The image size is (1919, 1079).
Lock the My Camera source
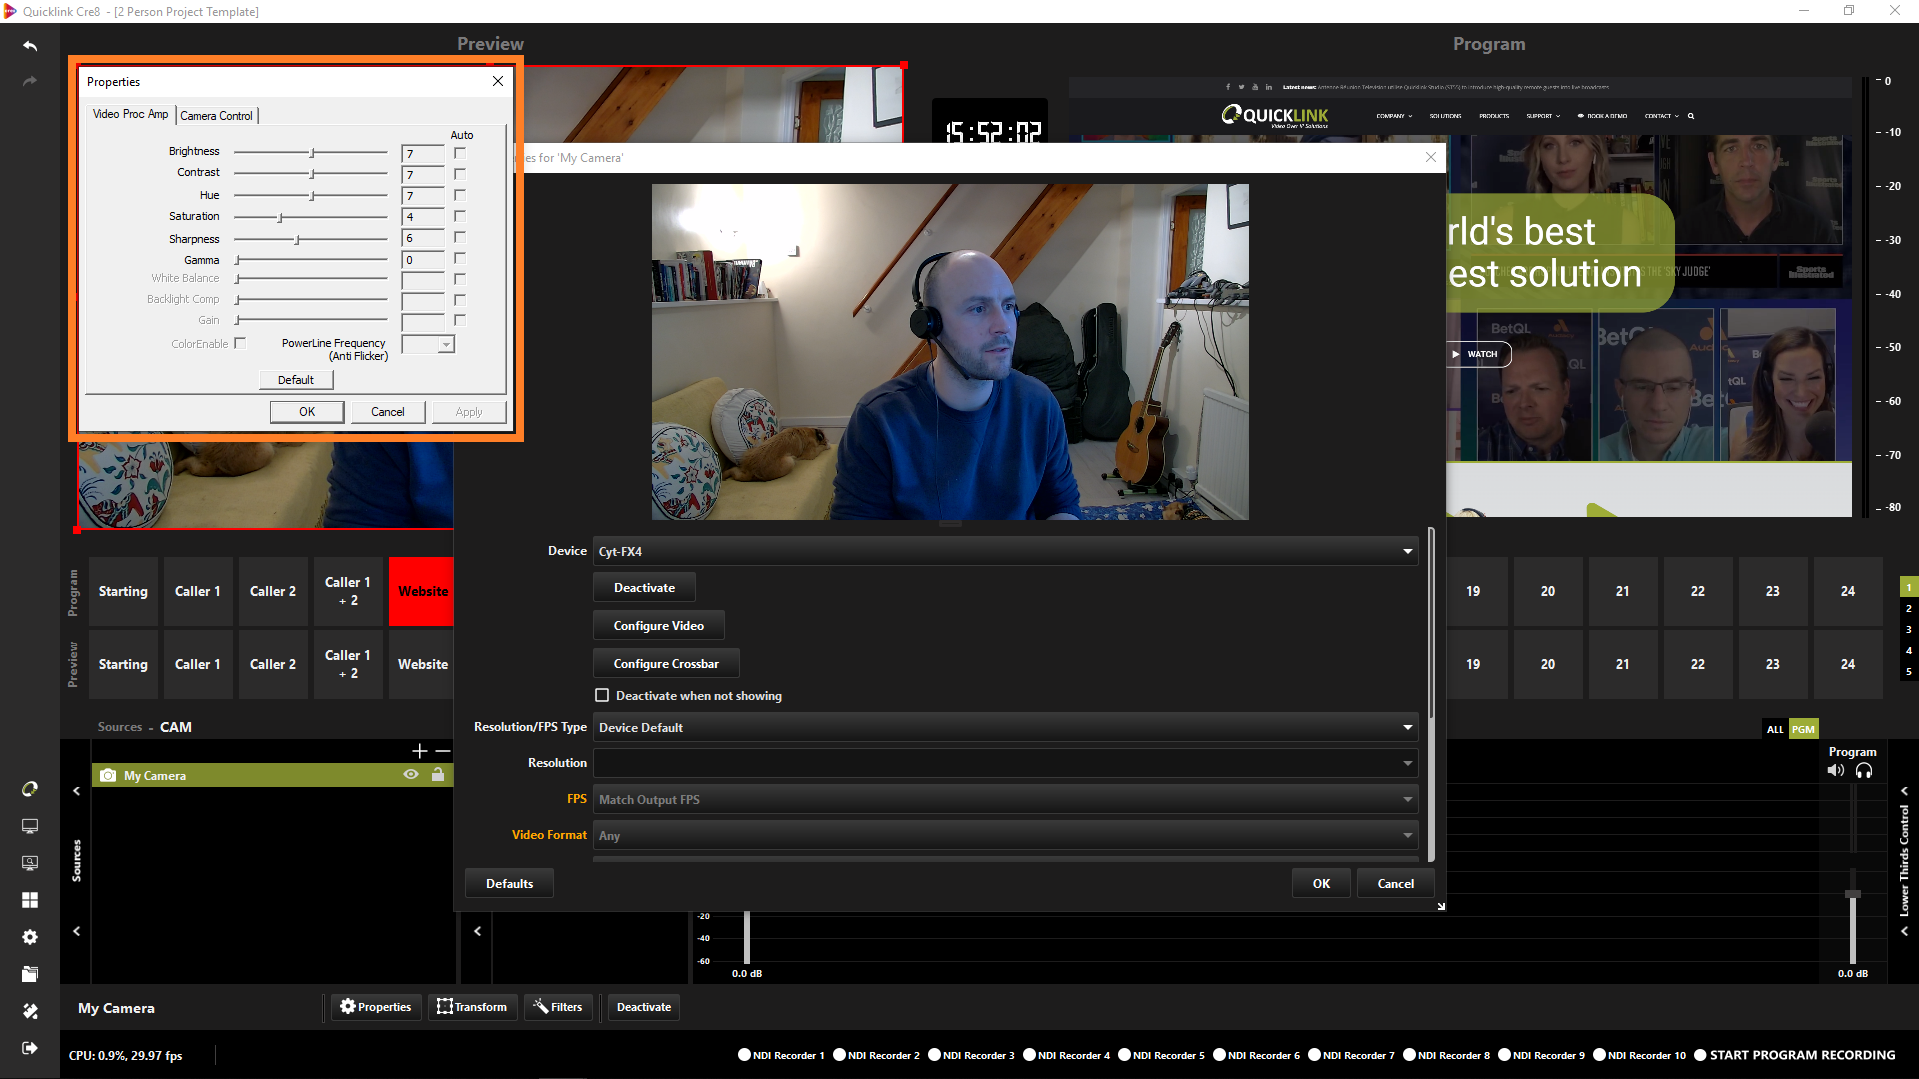(438, 775)
